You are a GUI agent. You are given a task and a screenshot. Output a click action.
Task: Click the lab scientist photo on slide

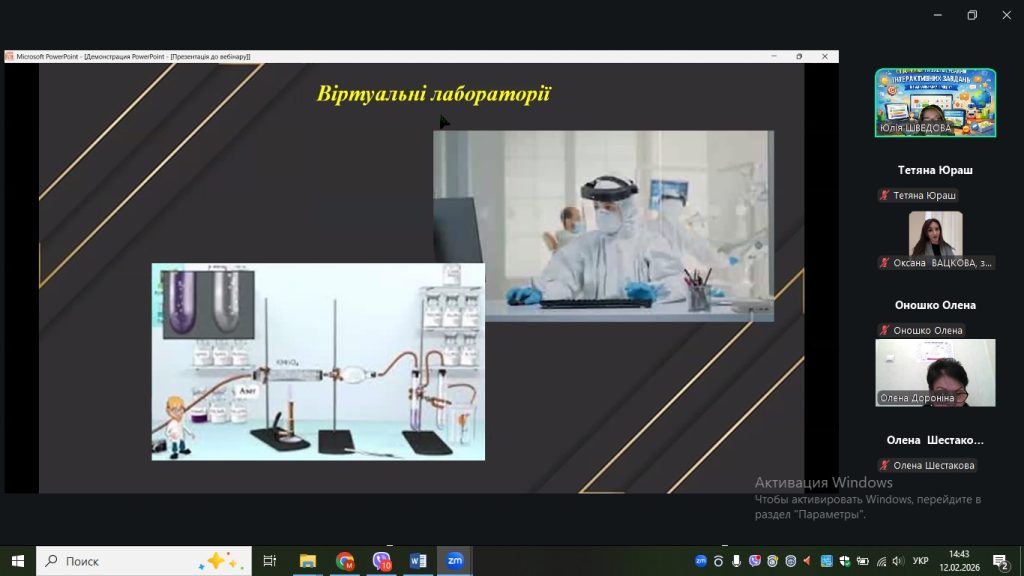(x=603, y=225)
